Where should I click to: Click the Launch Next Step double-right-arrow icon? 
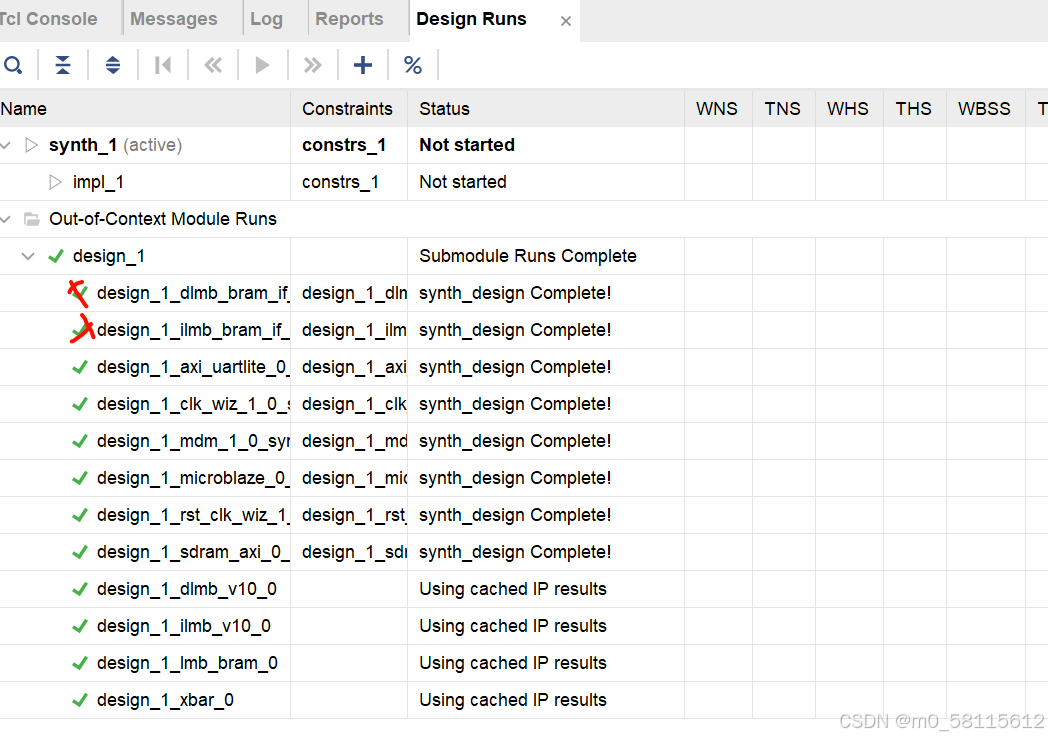click(312, 65)
